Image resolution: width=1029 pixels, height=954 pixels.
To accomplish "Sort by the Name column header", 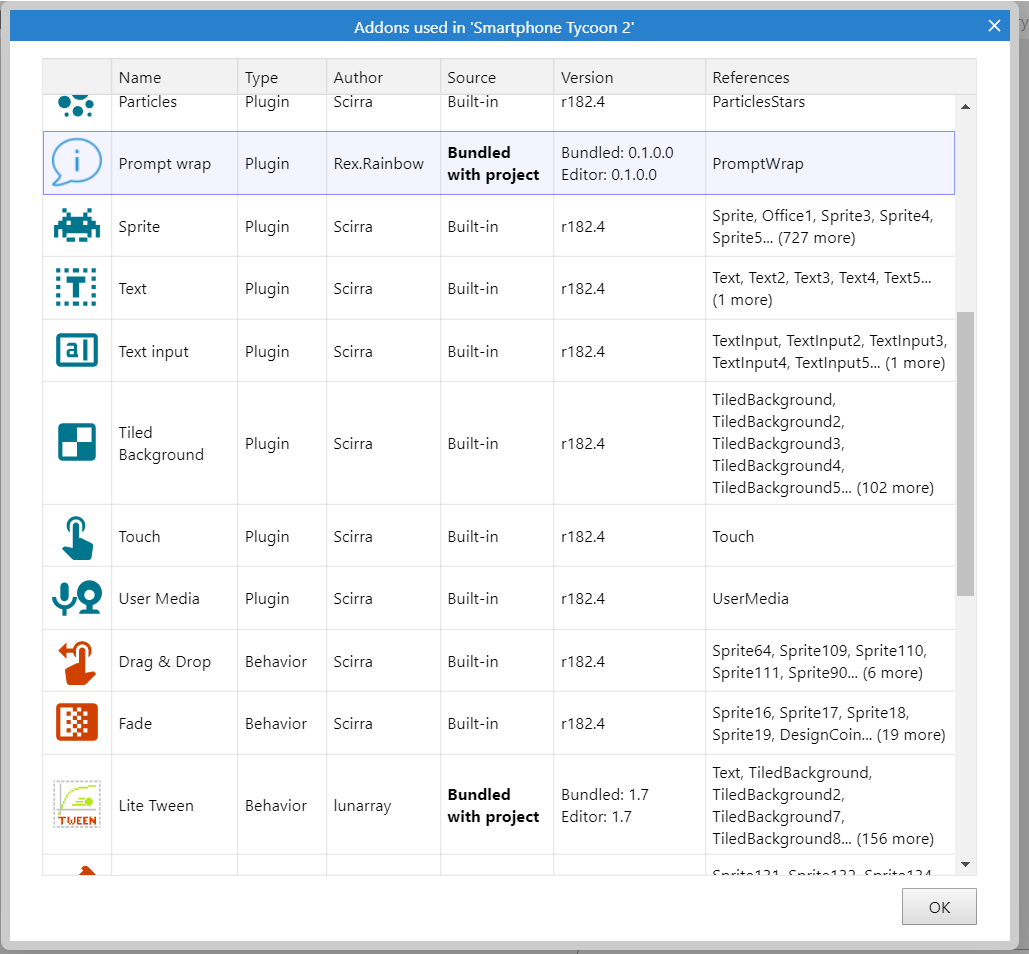I will point(174,77).
